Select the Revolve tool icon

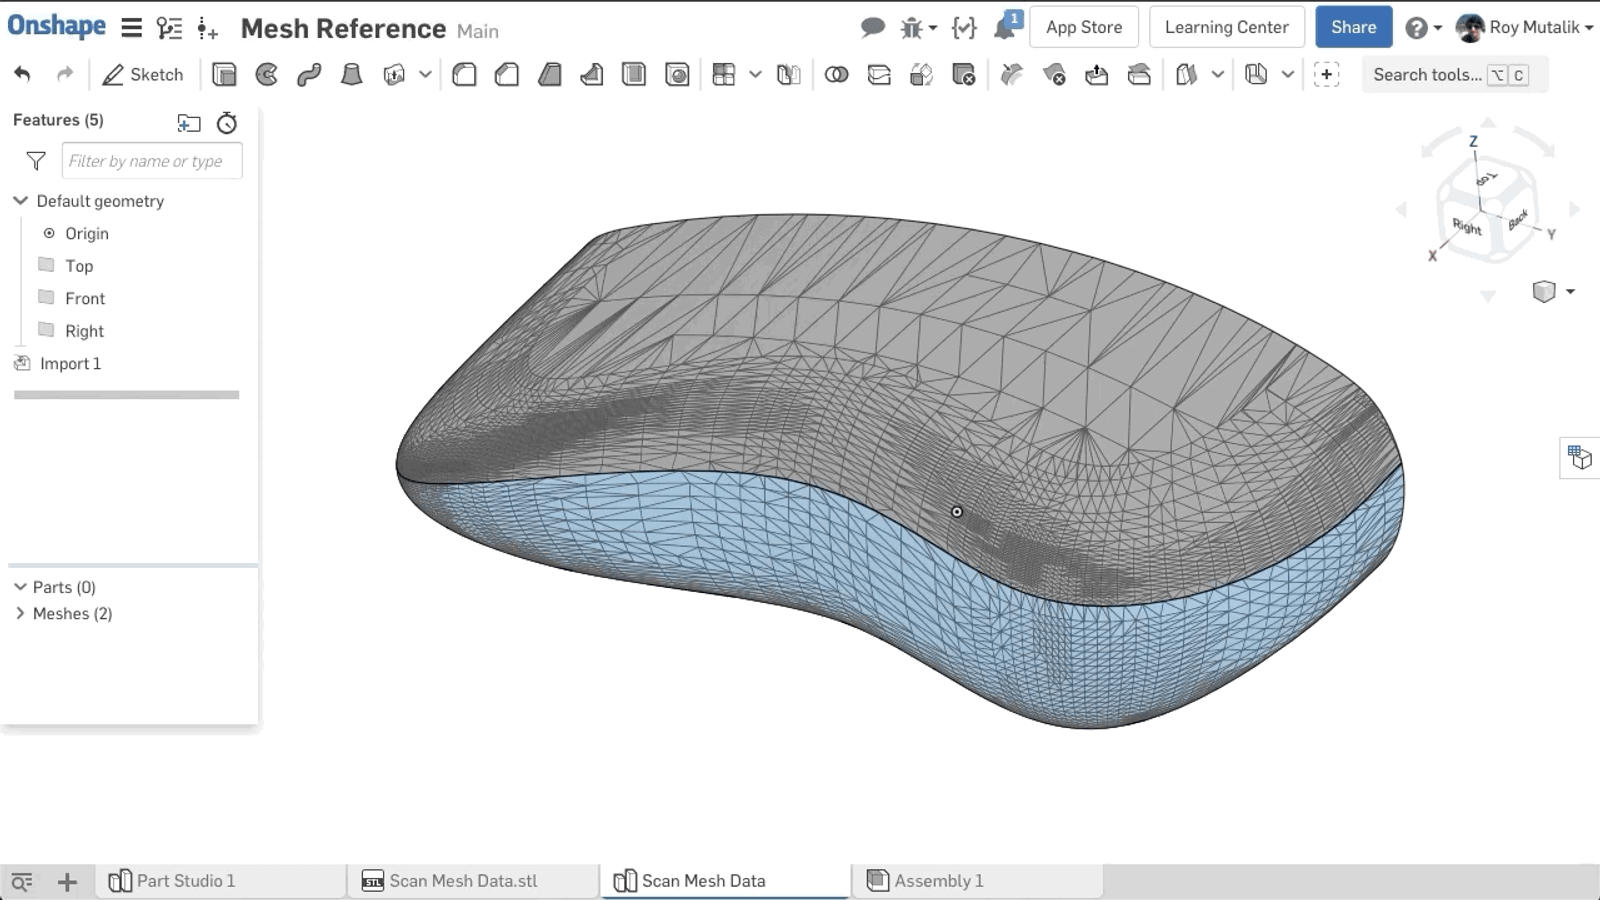(x=267, y=75)
